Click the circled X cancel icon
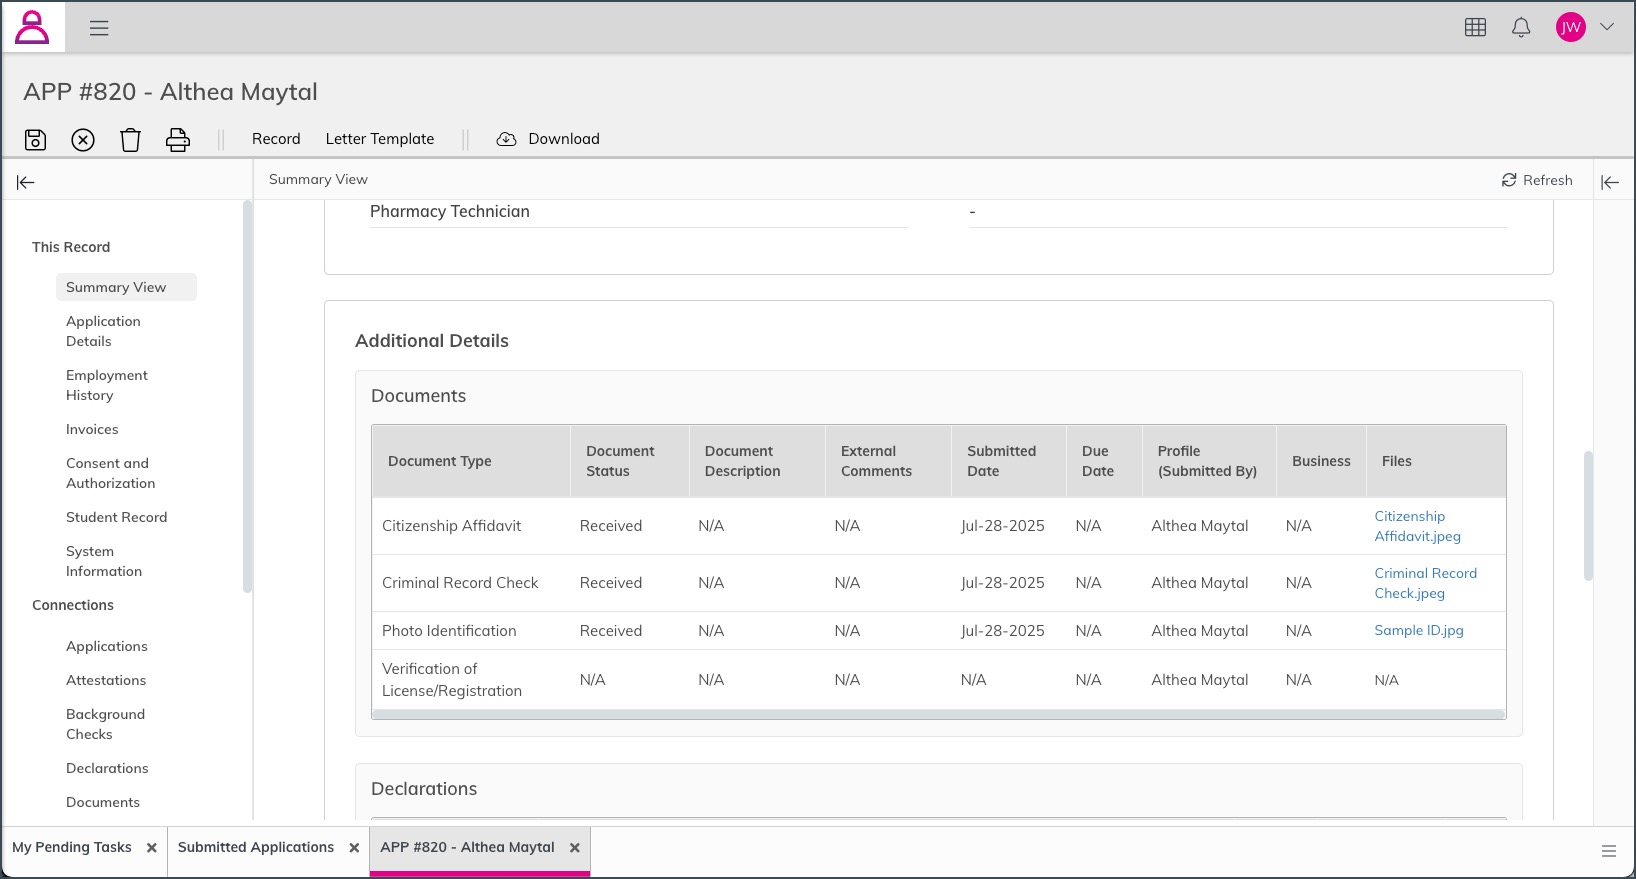 point(83,139)
